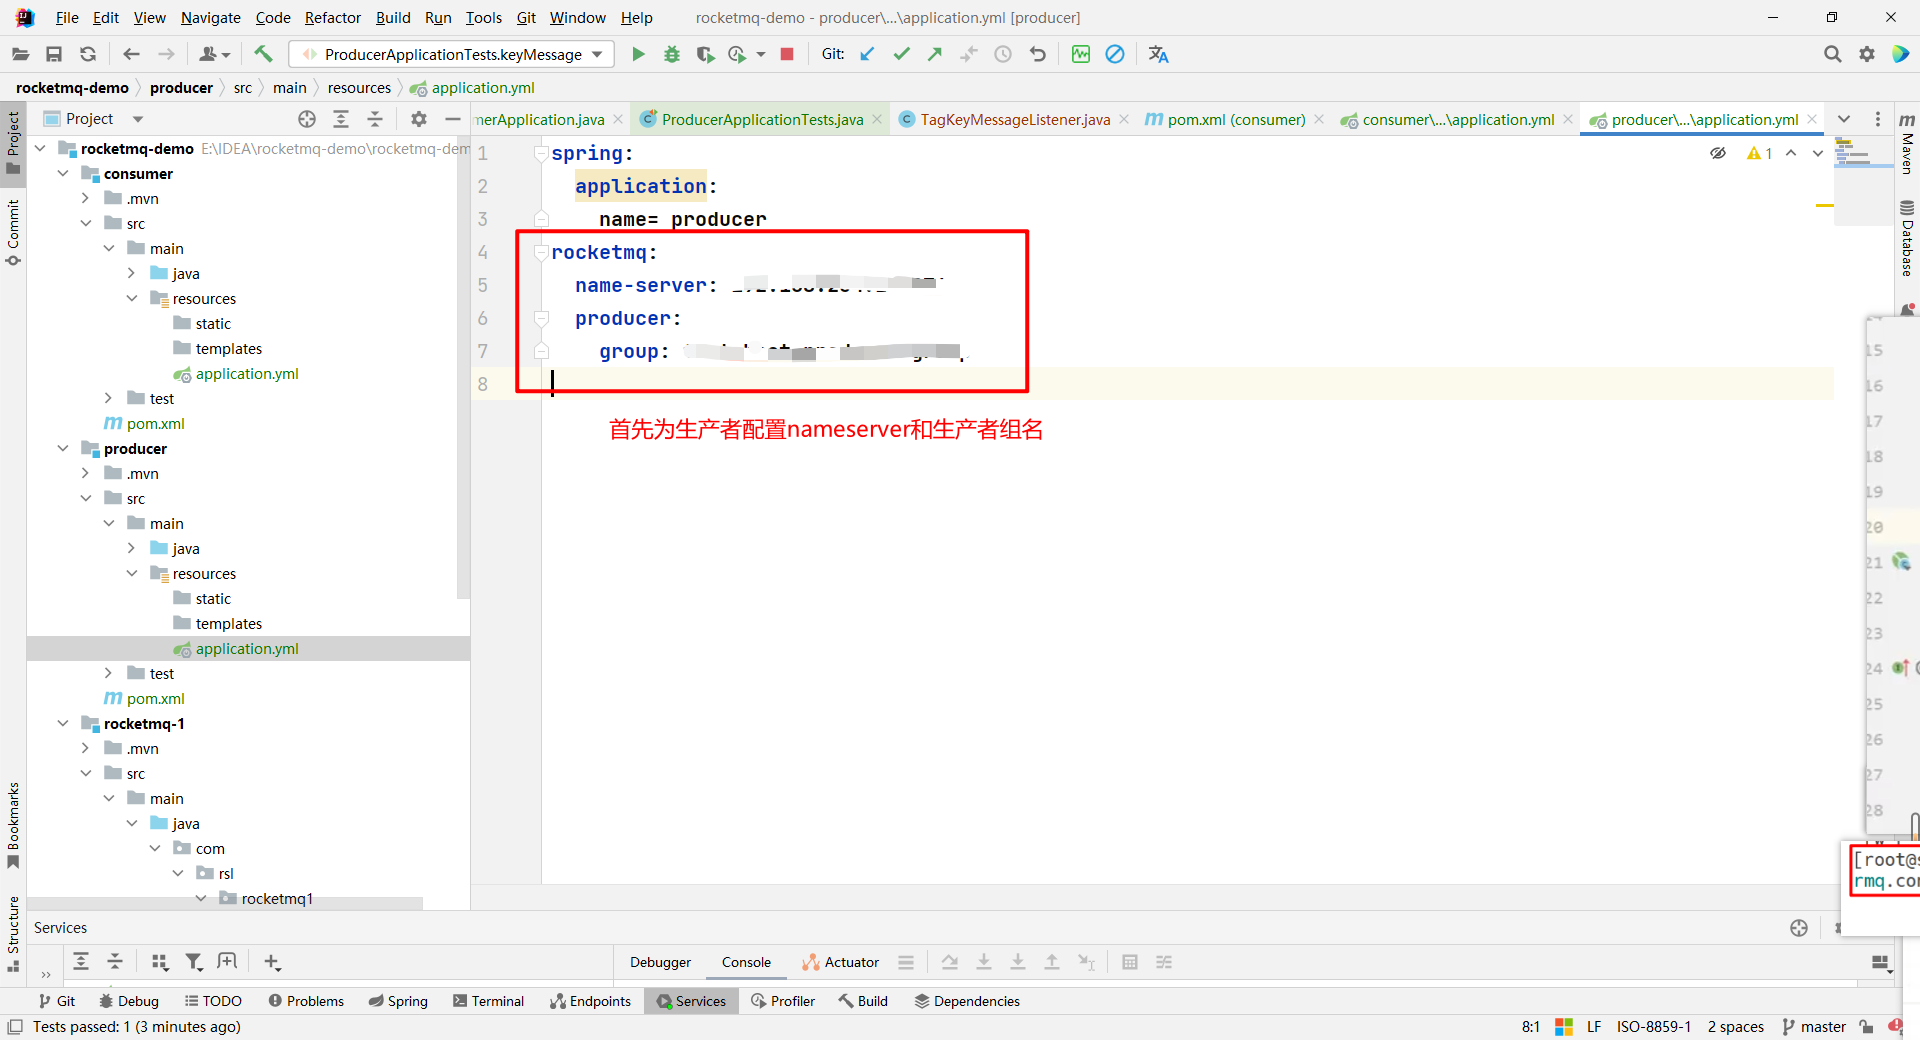
Task: Click the resources breadcrumb in navigation bar
Action: (x=359, y=88)
